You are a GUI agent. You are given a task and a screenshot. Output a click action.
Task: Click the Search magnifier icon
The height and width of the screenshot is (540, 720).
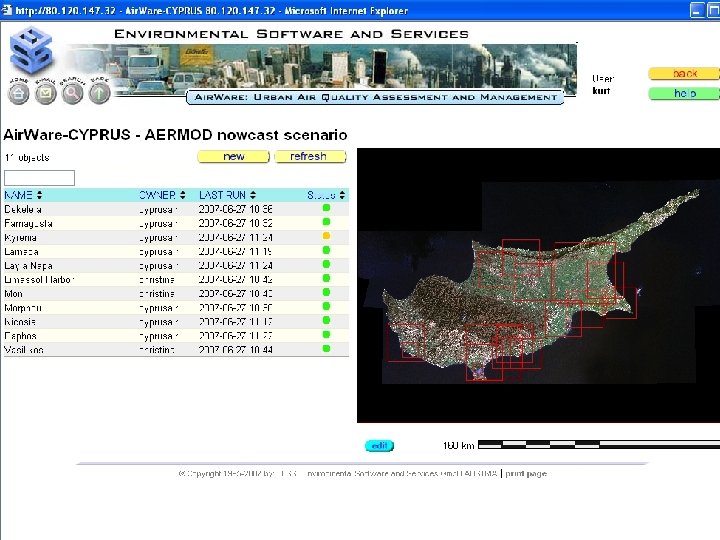(73, 93)
